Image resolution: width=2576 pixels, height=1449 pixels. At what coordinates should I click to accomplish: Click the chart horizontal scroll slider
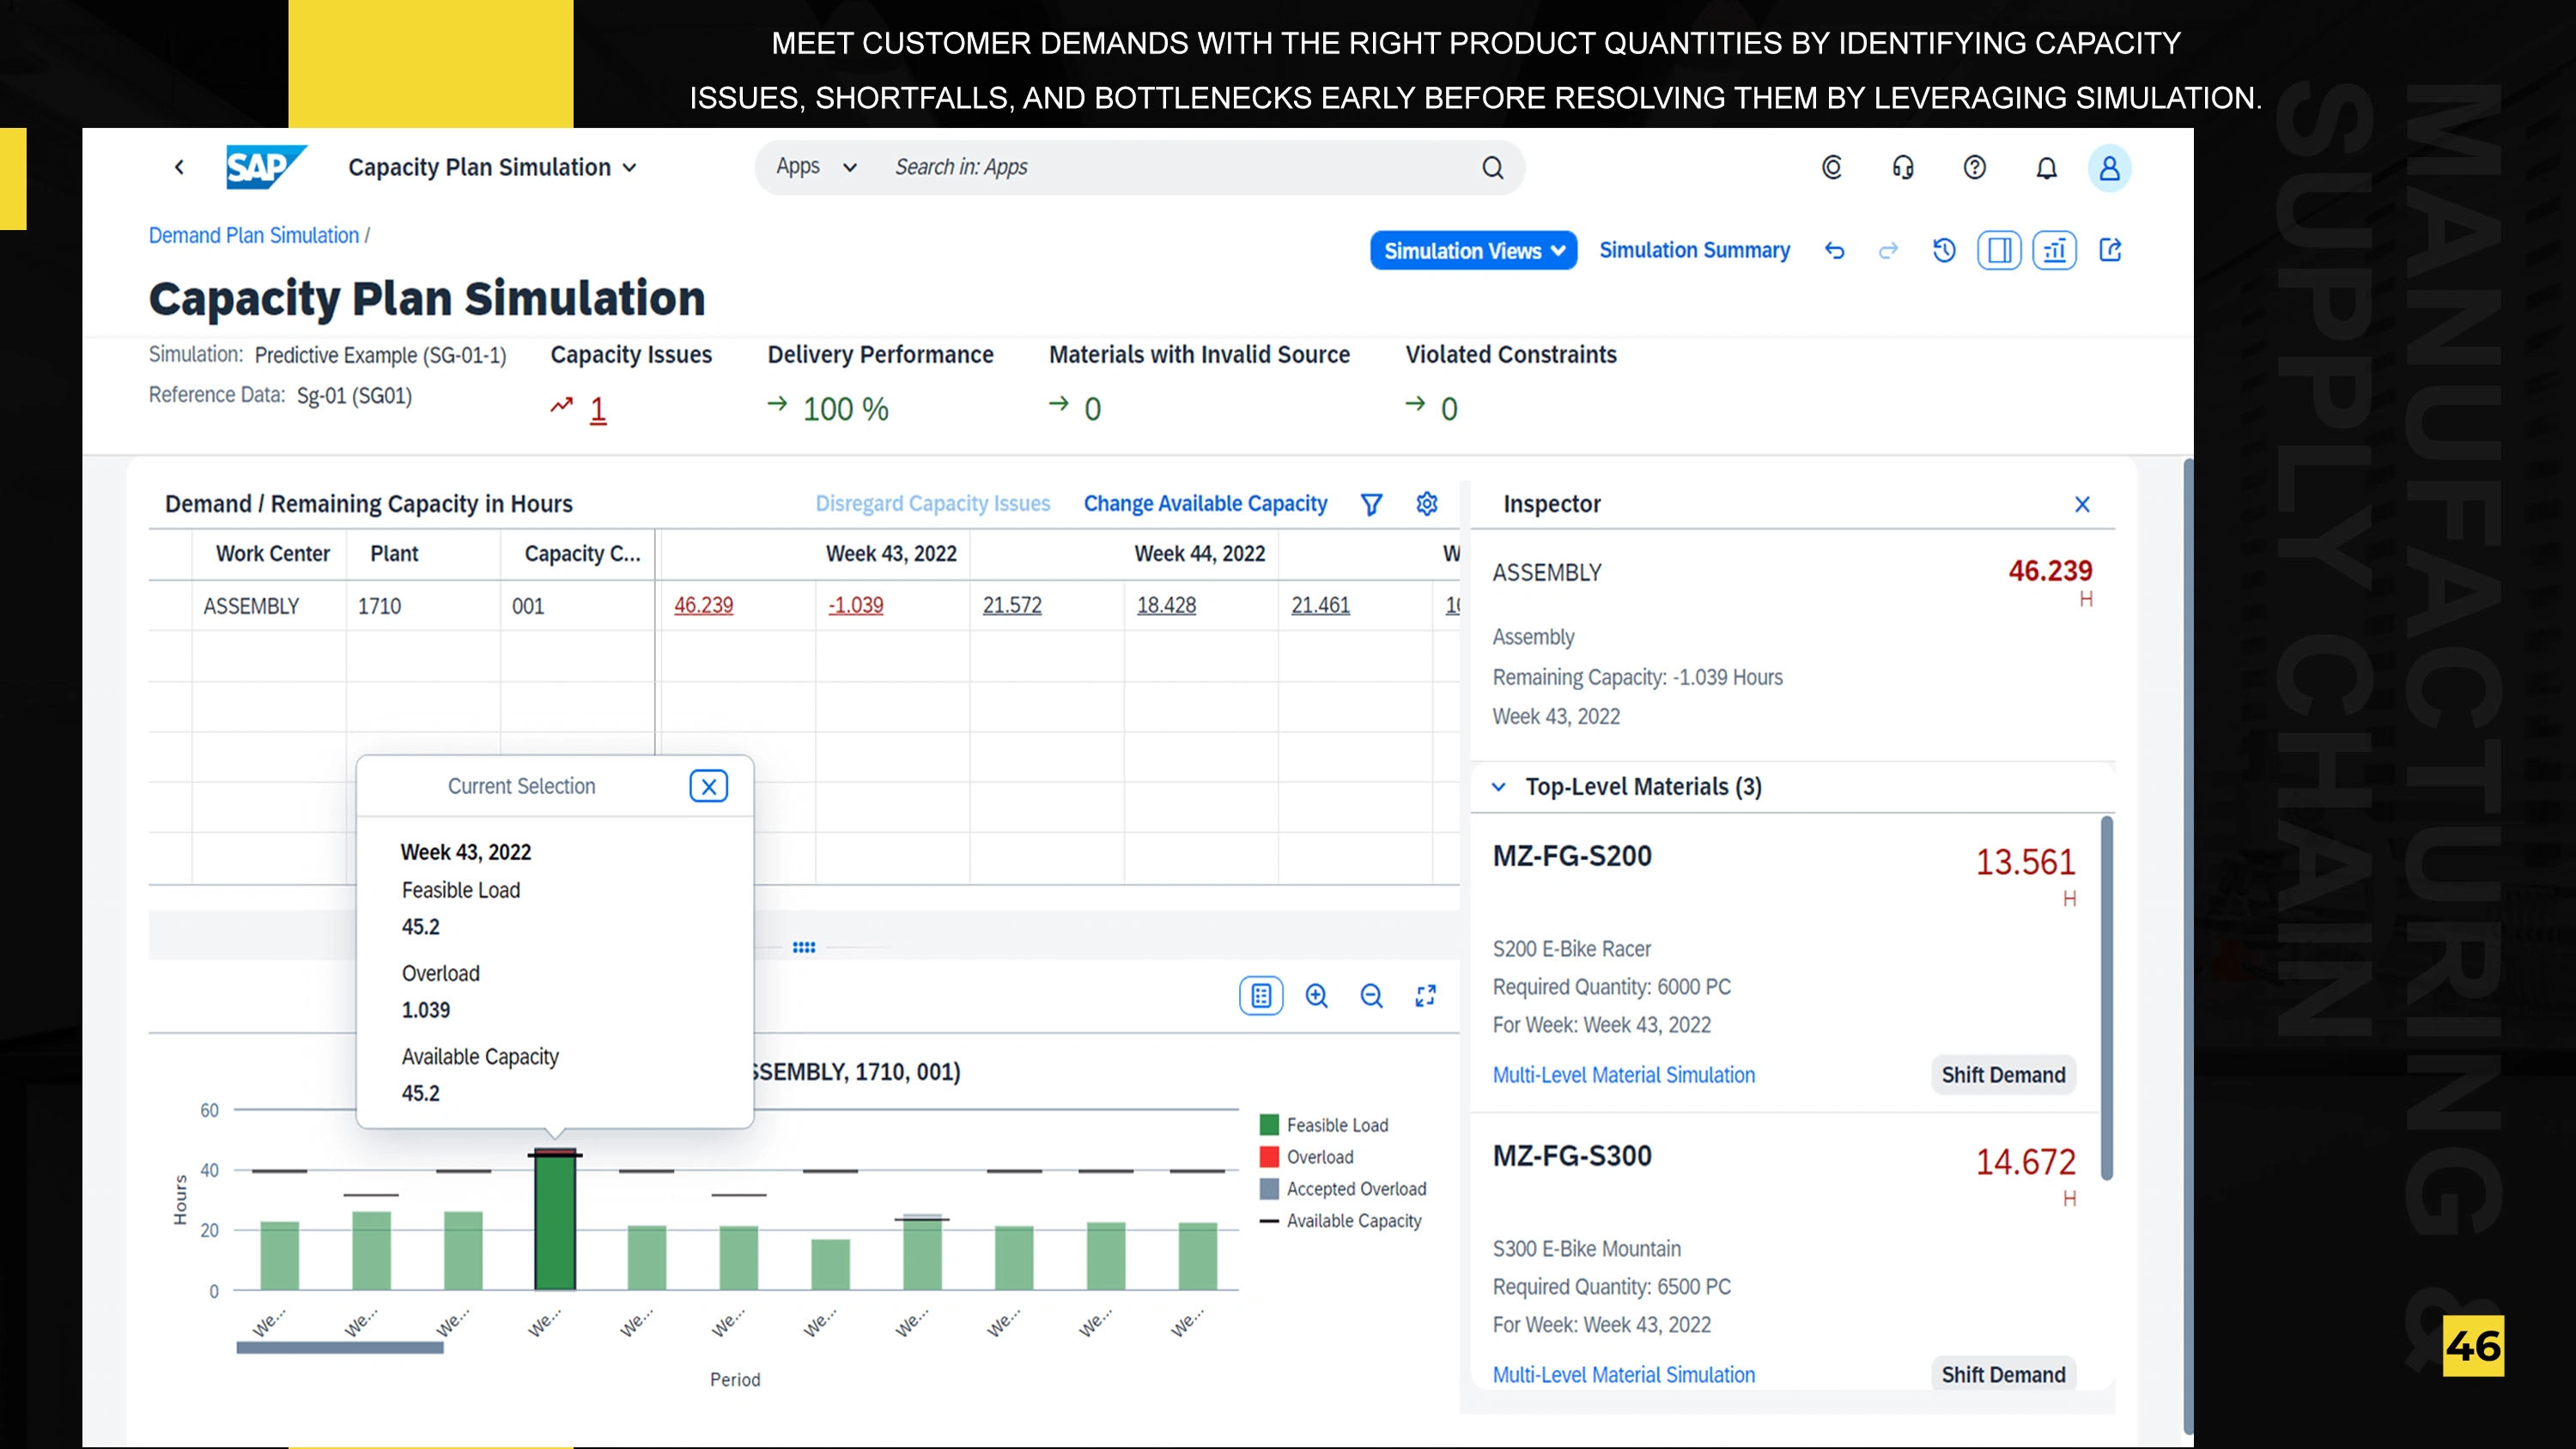click(x=340, y=1348)
